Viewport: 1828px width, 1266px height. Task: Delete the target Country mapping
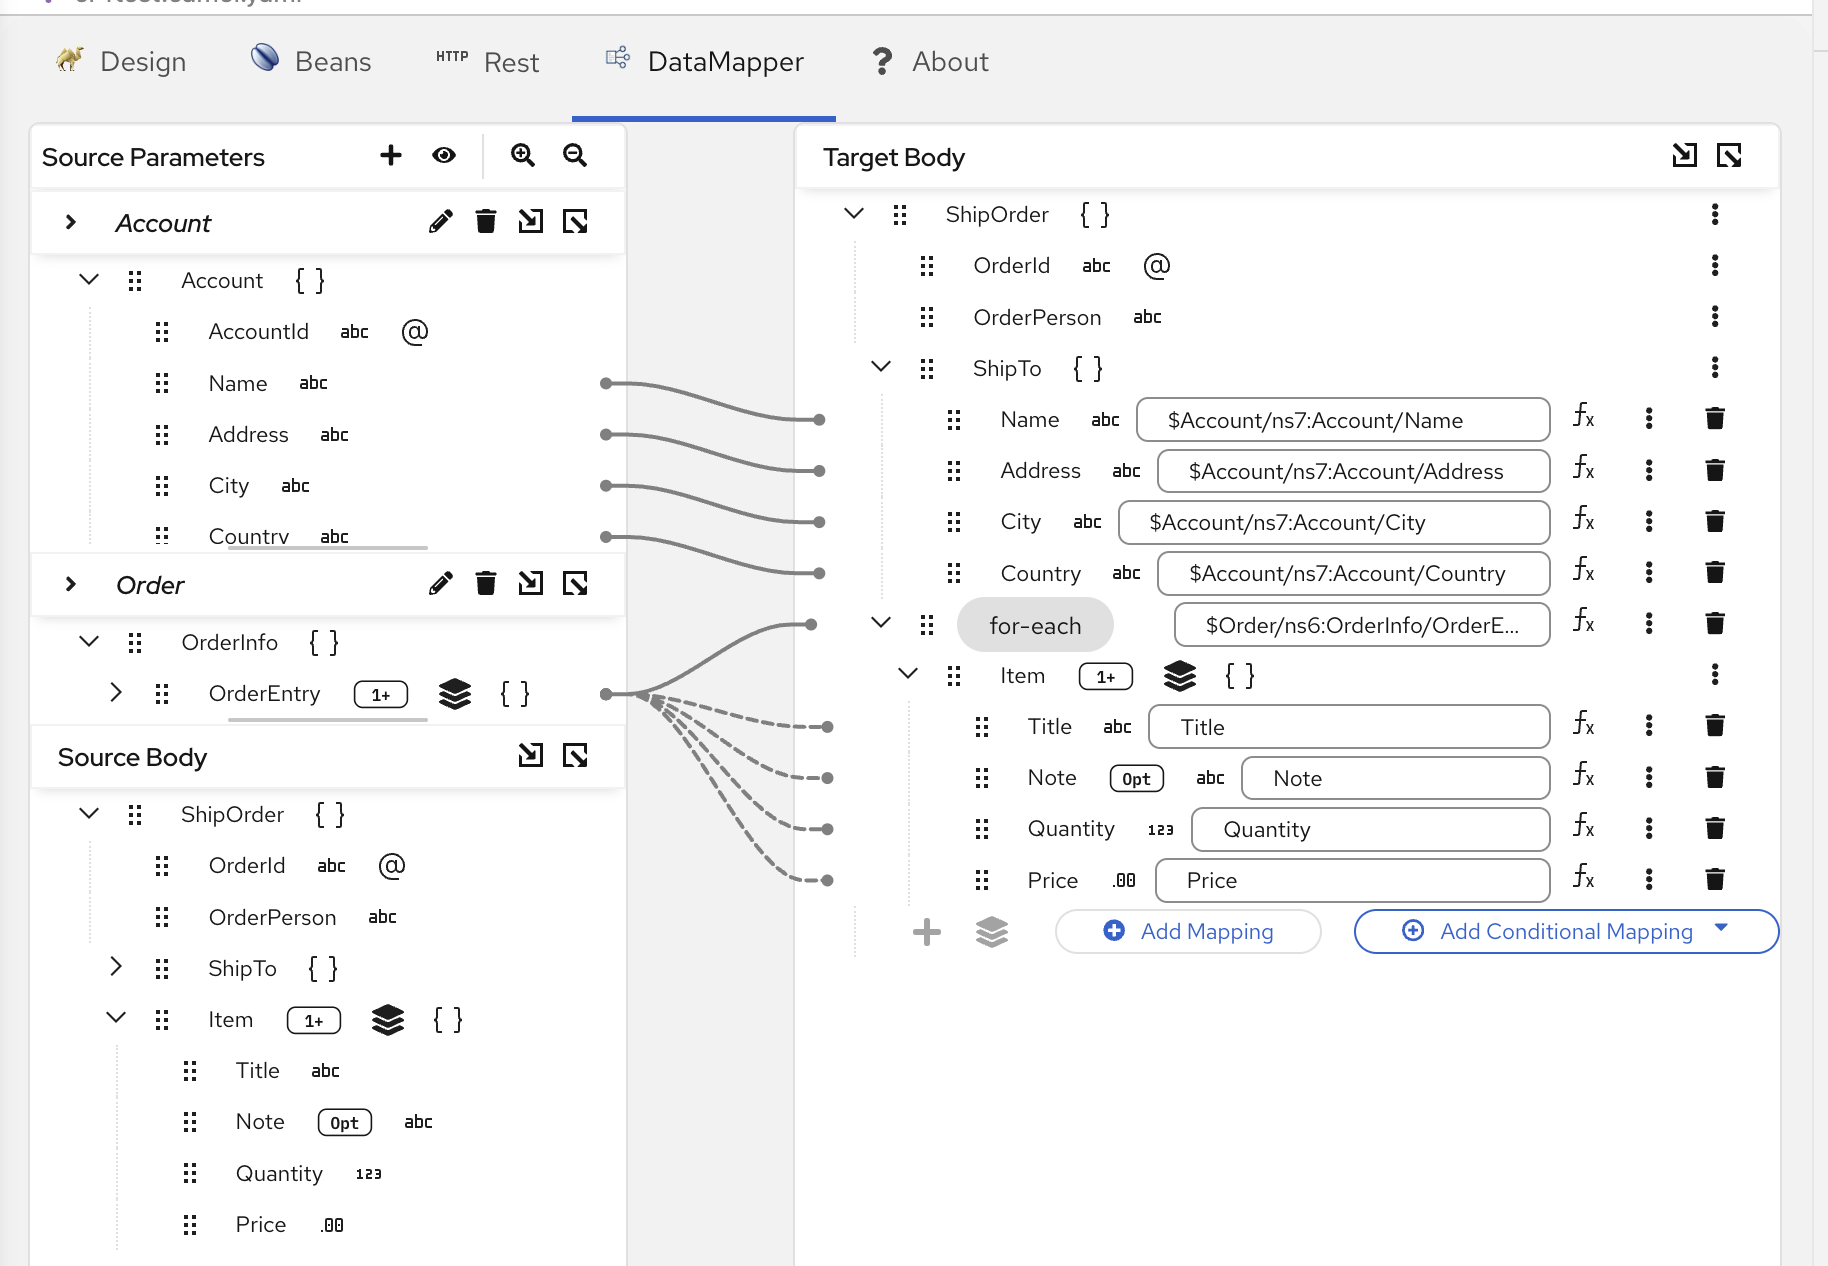[1715, 572]
